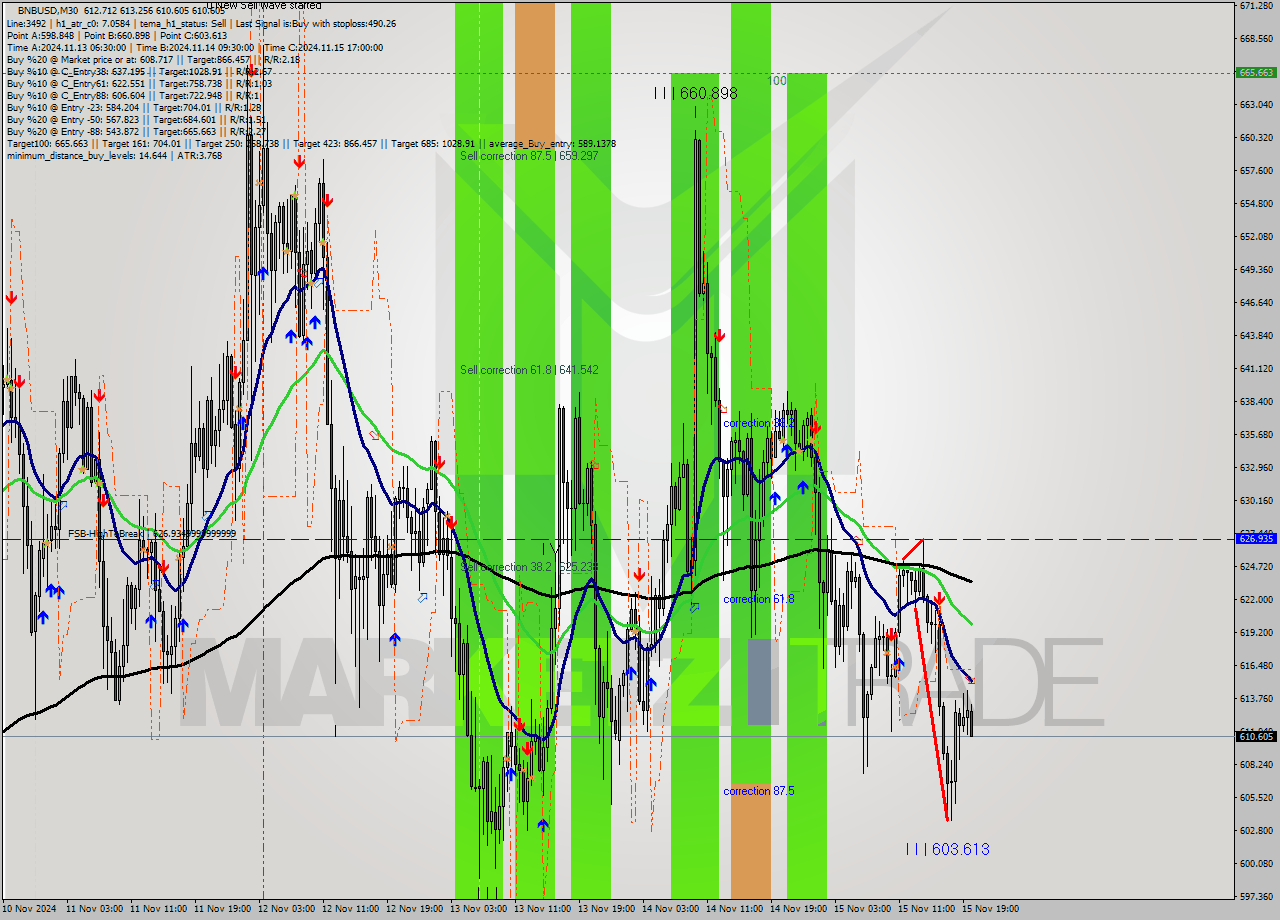Click the 597.360 price axis label
The width and height of the screenshot is (1280, 920).
tap(1256, 896)
